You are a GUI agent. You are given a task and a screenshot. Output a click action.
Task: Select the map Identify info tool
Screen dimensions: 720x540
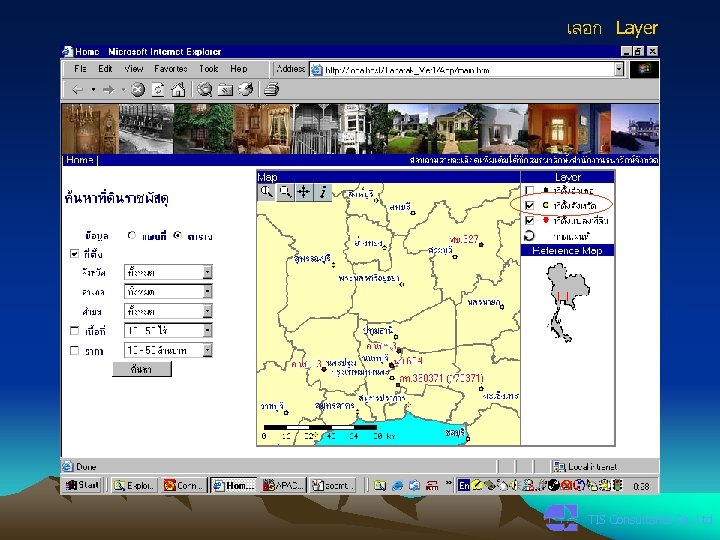tap(323, 192)
